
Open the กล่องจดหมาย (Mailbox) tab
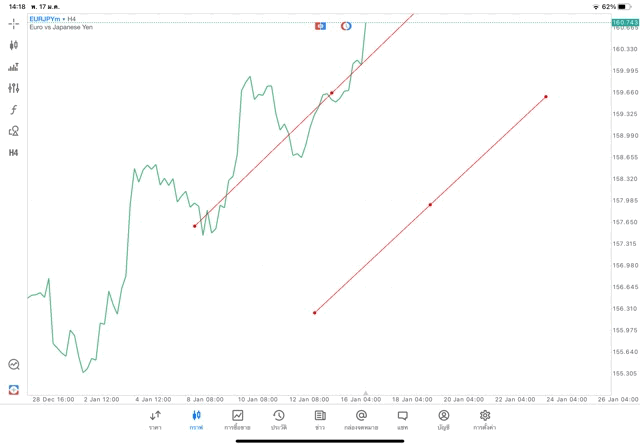click(x=361, y=419)
